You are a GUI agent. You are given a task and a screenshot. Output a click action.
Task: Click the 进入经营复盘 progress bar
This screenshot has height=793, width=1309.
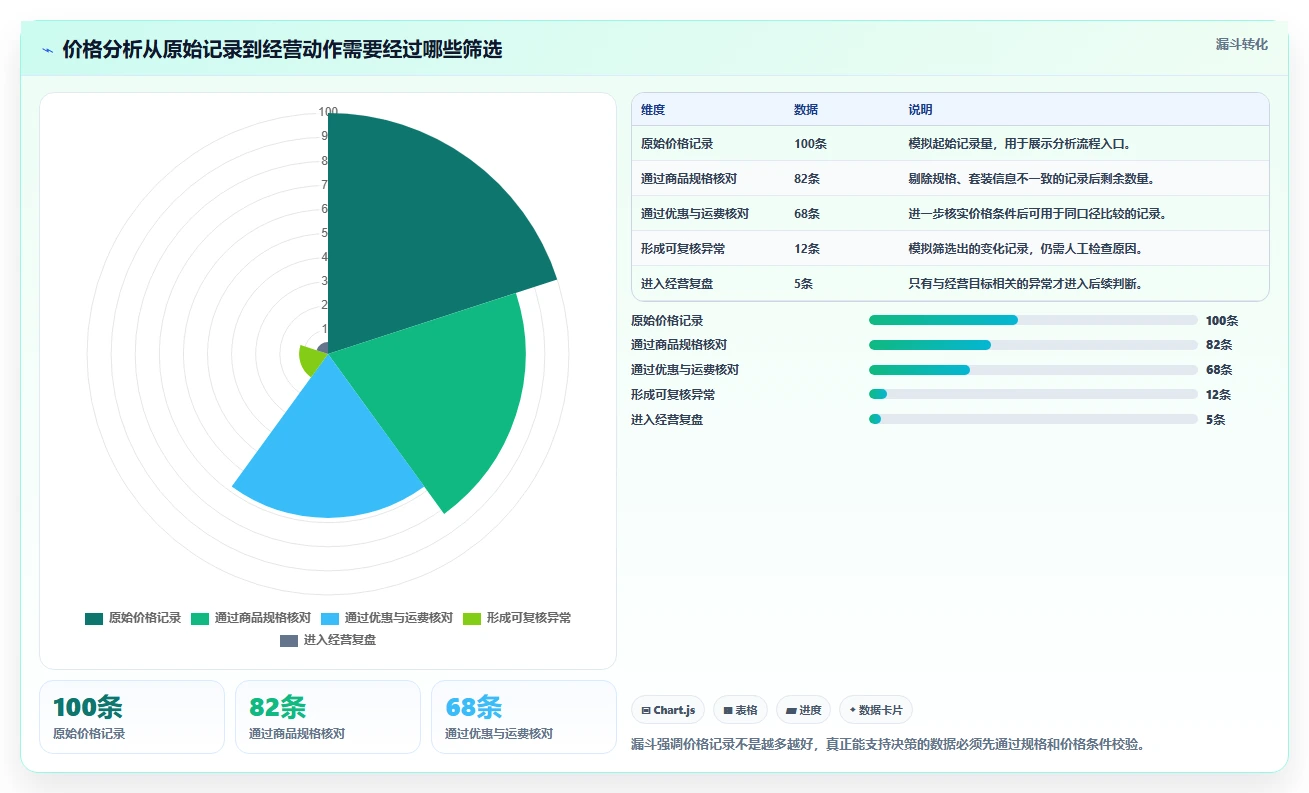[x=1033, y=419]
